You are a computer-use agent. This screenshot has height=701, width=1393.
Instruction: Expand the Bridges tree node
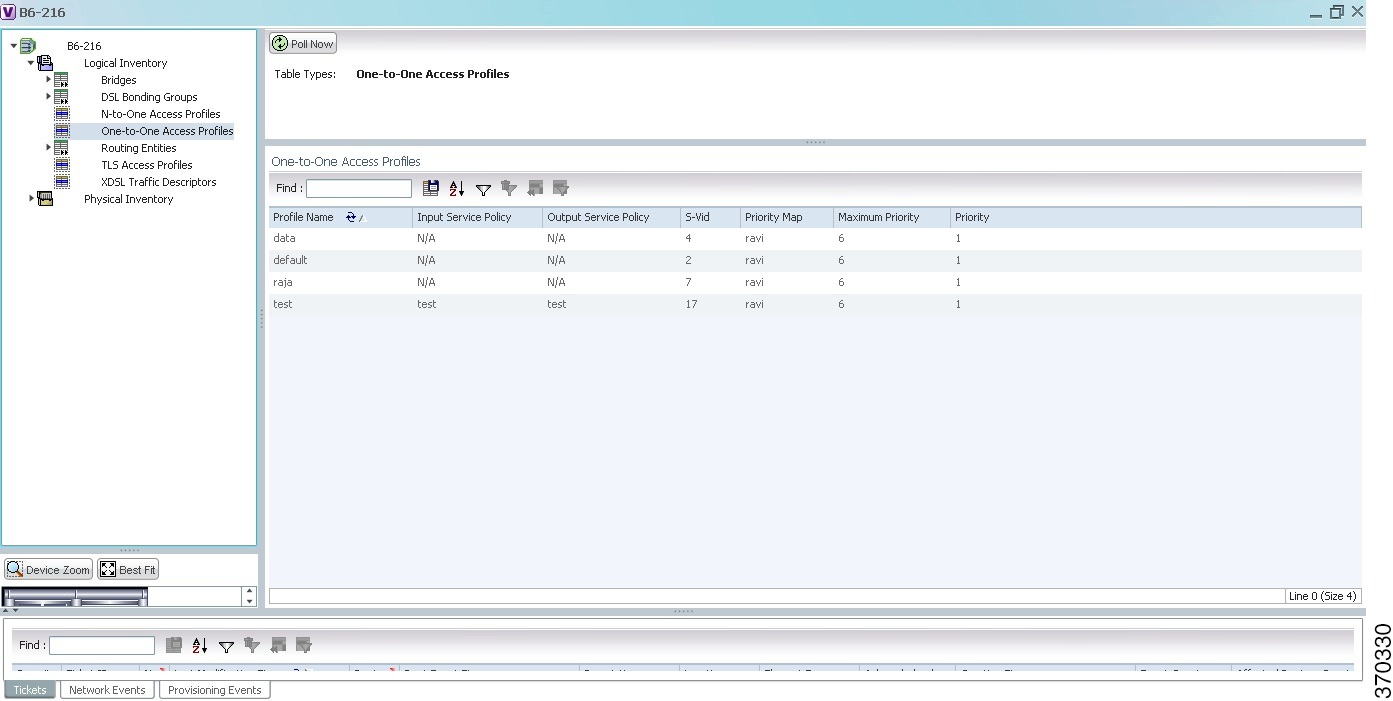tap(48, 80)
